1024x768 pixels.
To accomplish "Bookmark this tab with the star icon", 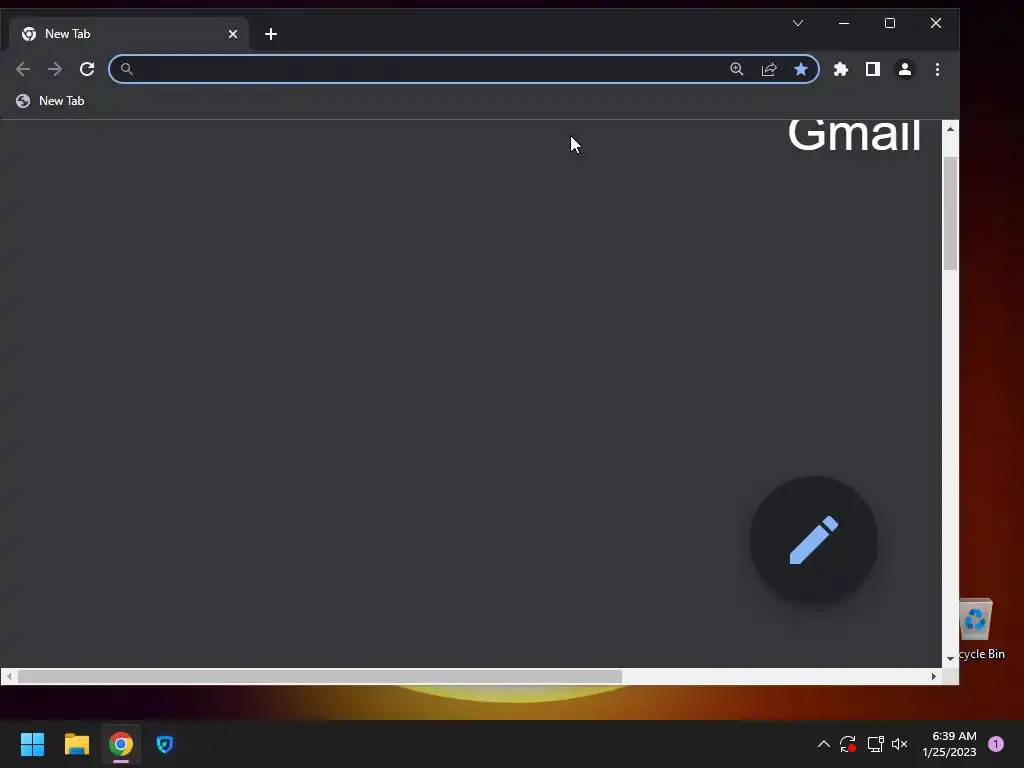I will 801,69.
